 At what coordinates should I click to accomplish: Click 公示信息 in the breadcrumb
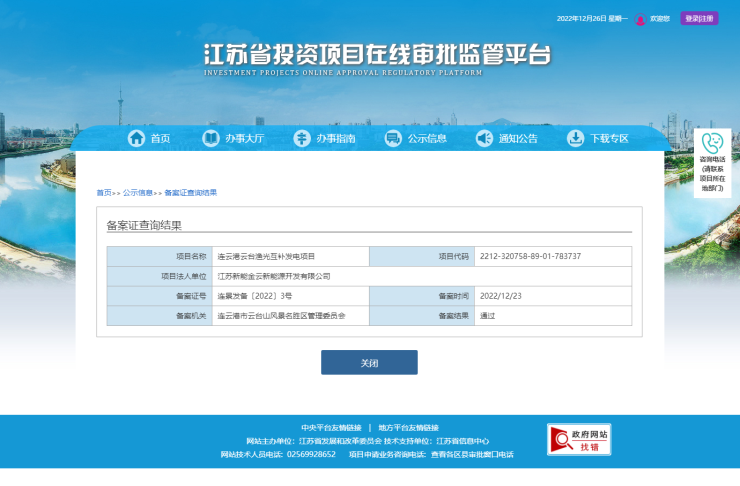[x=137, y=193]
